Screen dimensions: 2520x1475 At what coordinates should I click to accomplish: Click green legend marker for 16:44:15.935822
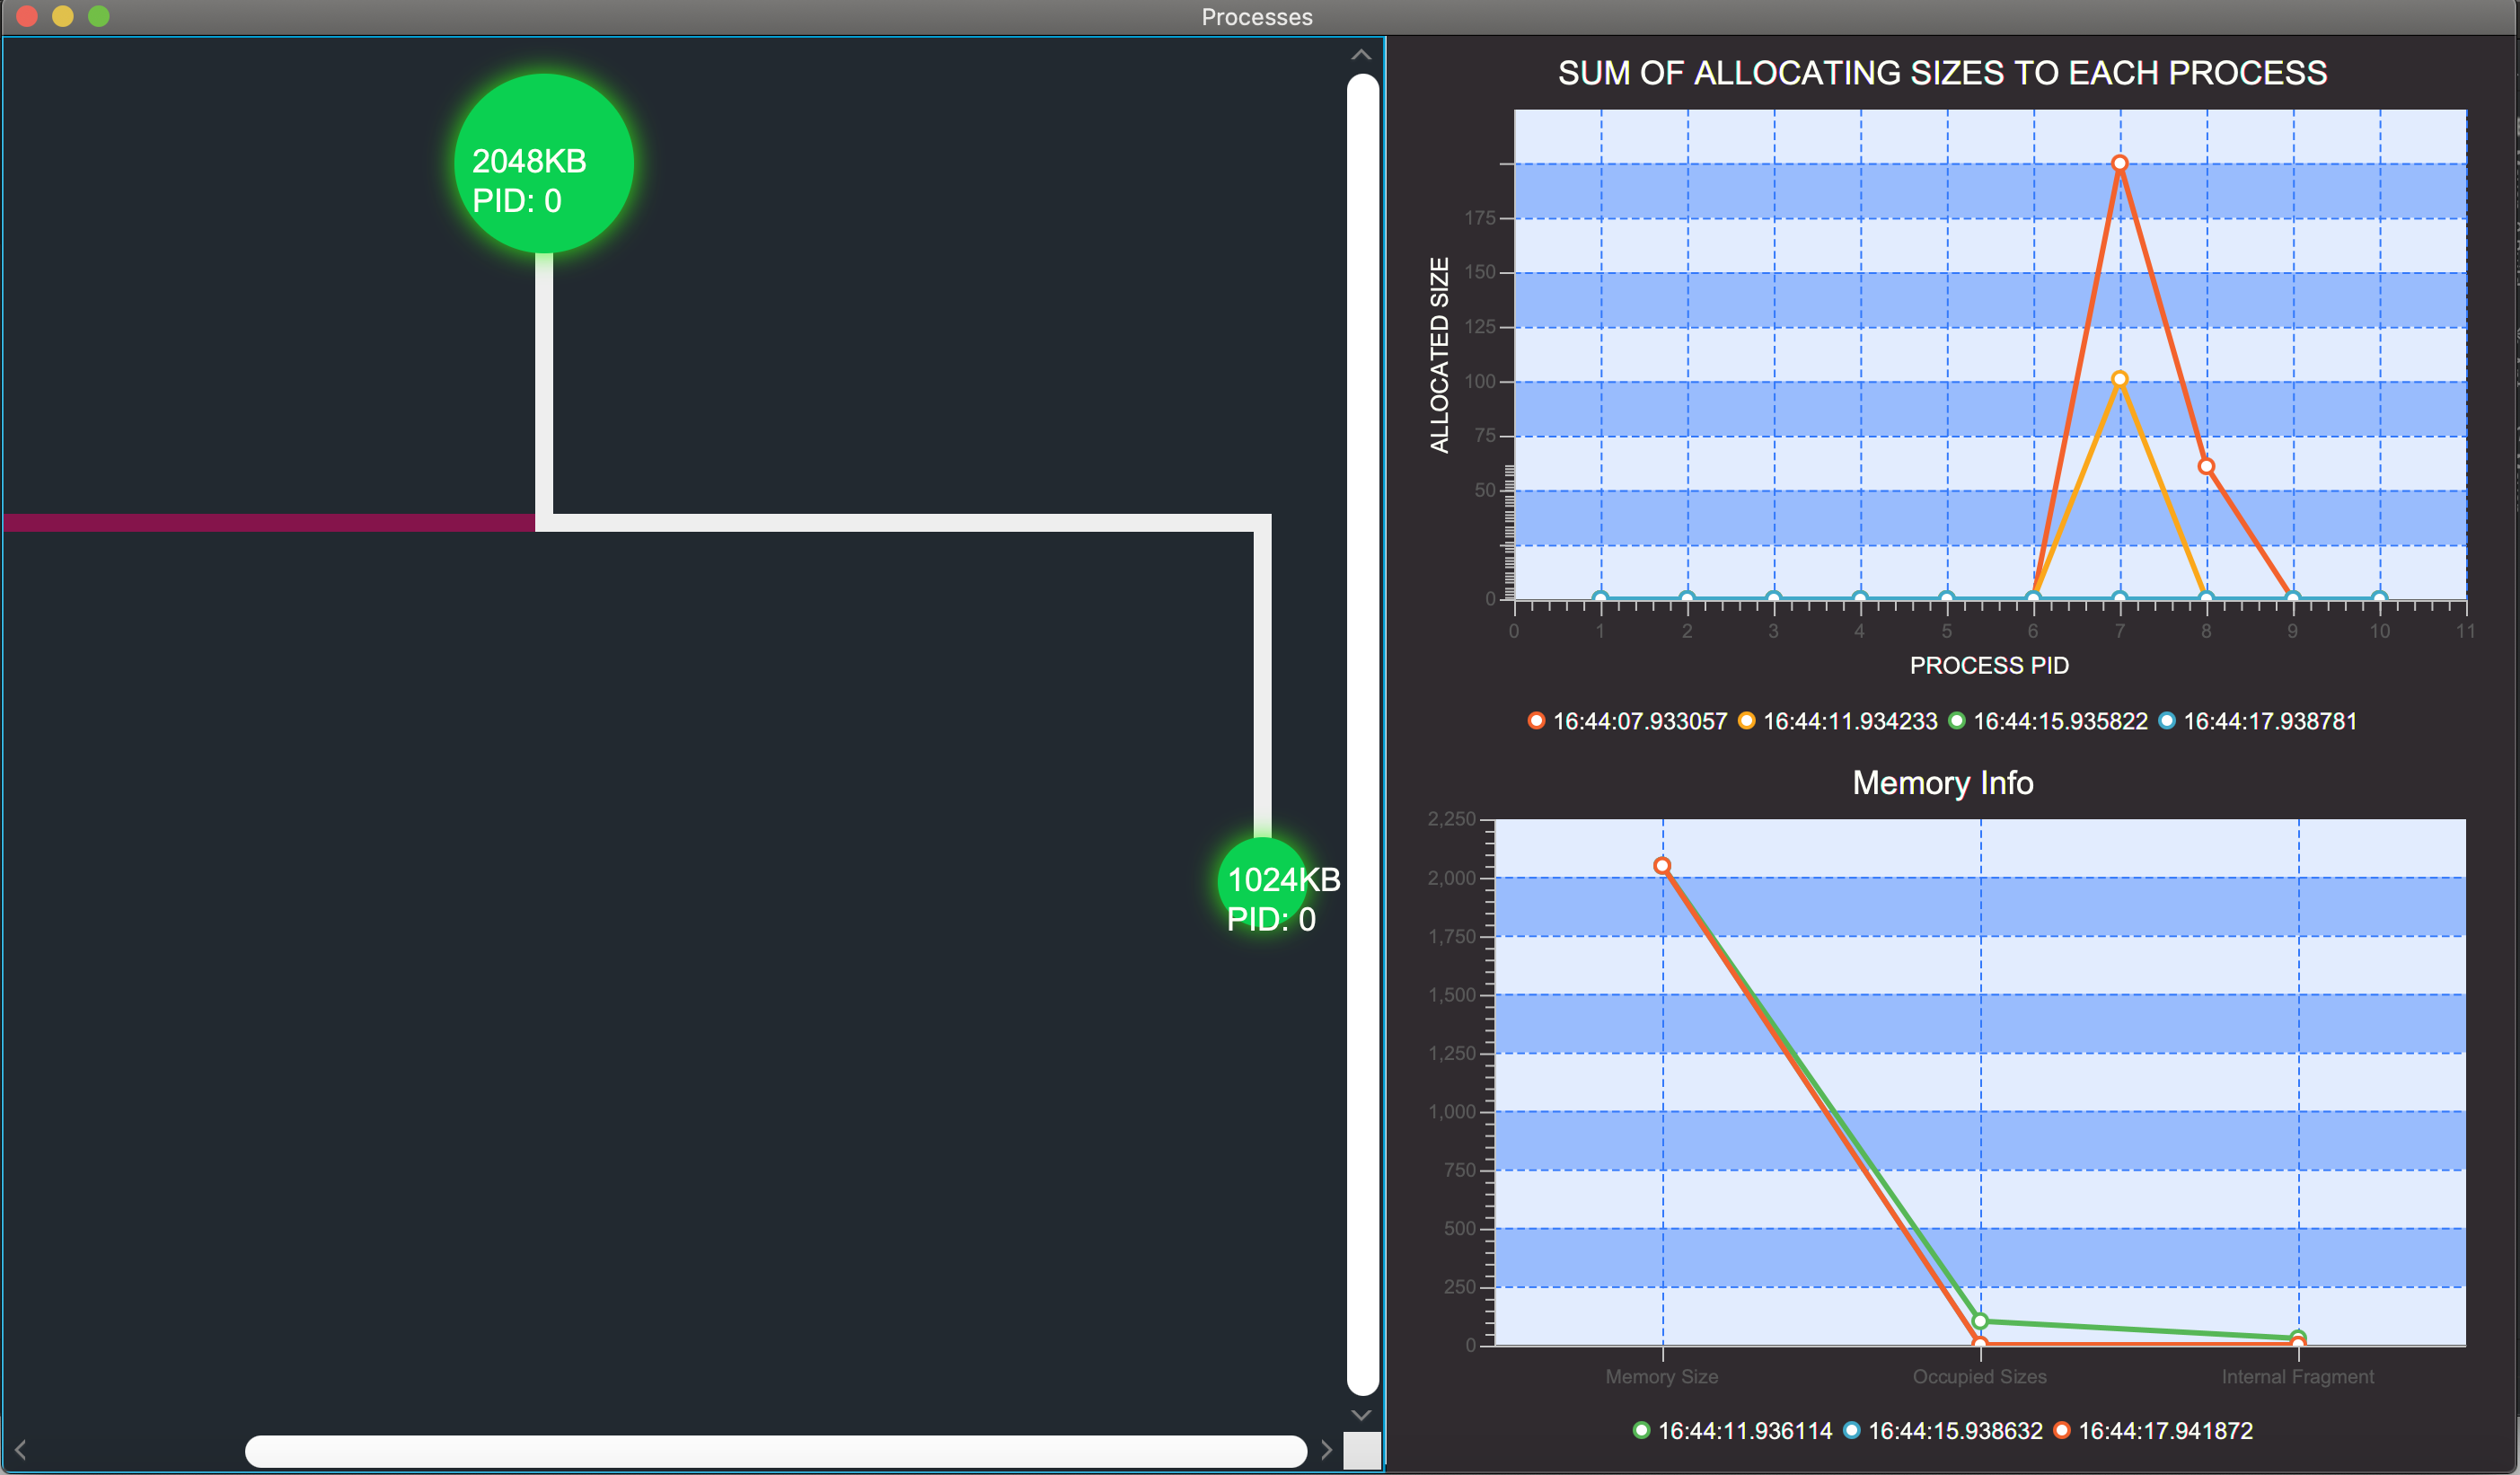coord(1956,721)
